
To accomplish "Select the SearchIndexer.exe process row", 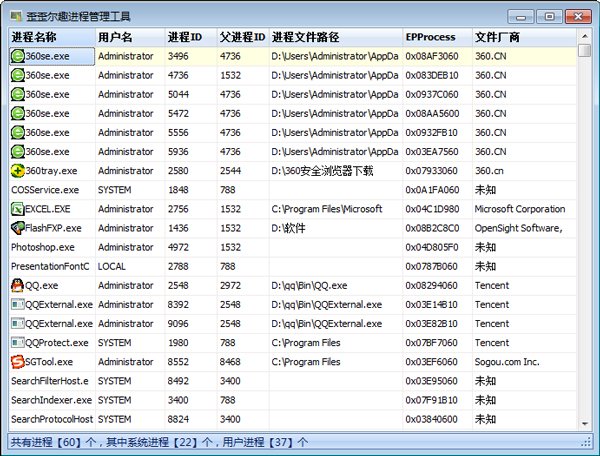I will click(x=293, y=401).
